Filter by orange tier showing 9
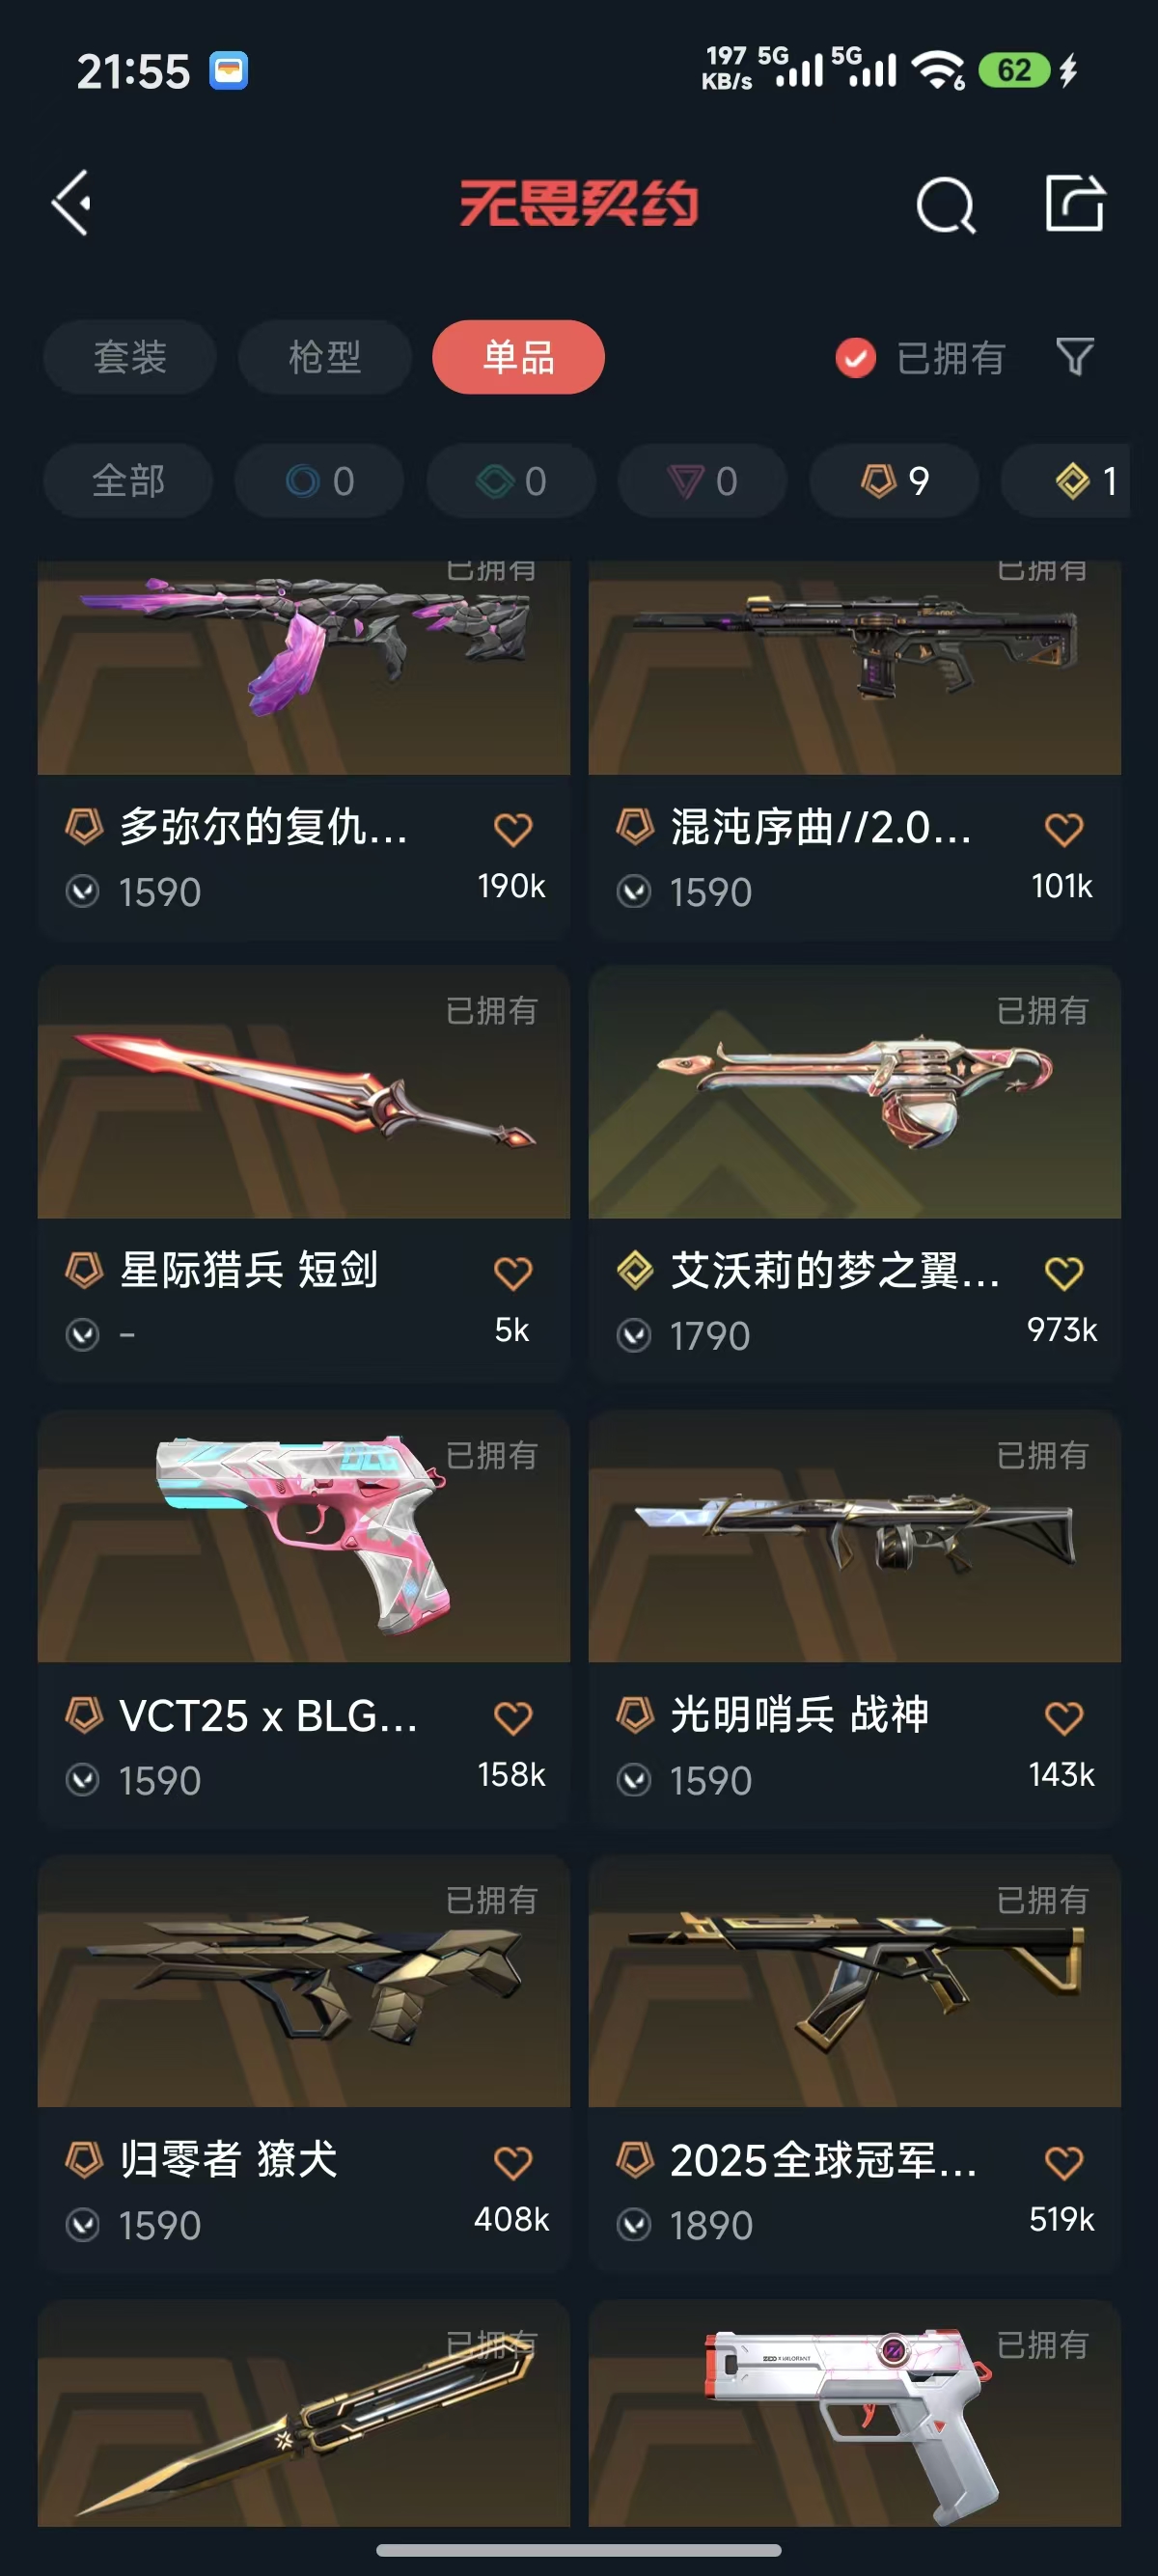 [894, 481]
